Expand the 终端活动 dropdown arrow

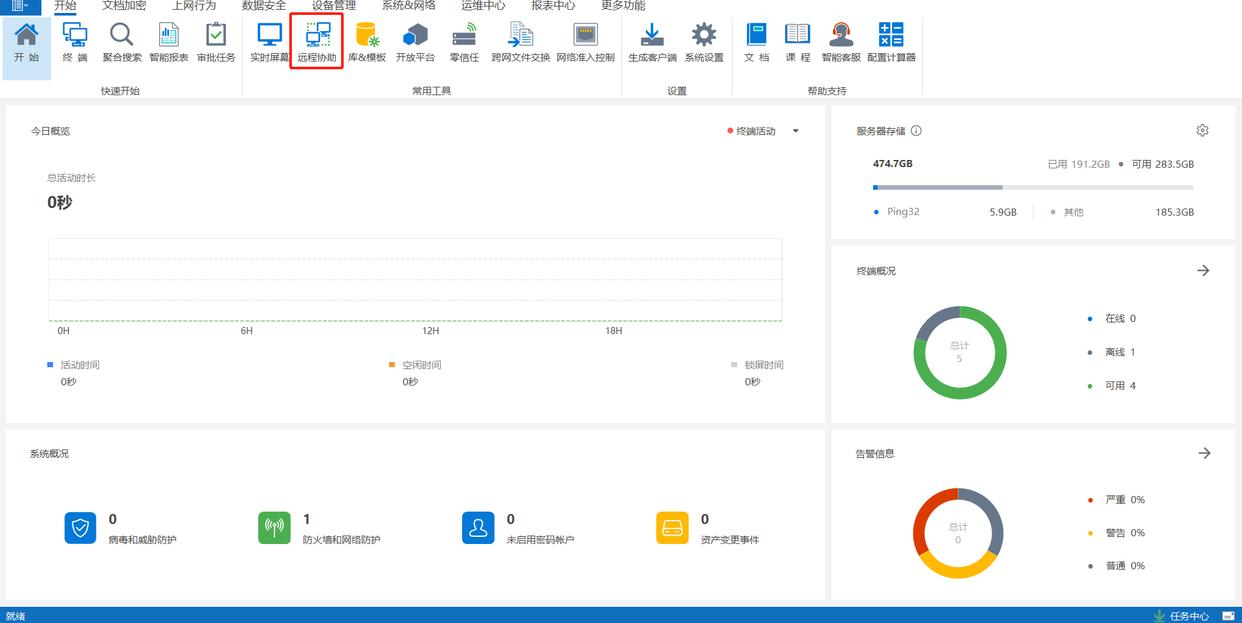pos(796,131)
